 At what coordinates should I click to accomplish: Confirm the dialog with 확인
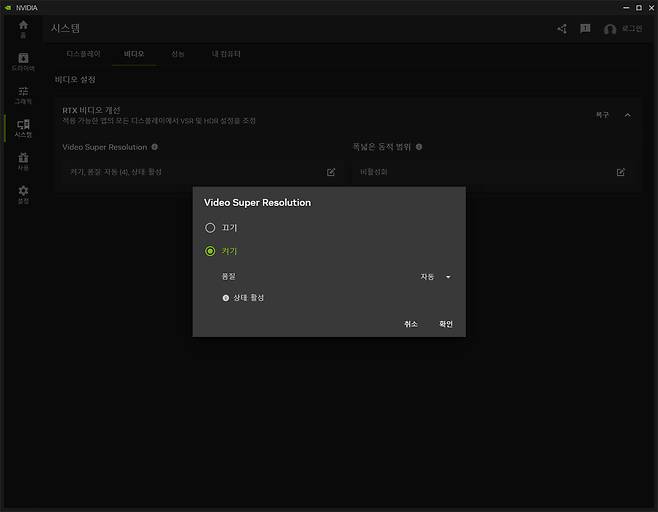(446, 324)
